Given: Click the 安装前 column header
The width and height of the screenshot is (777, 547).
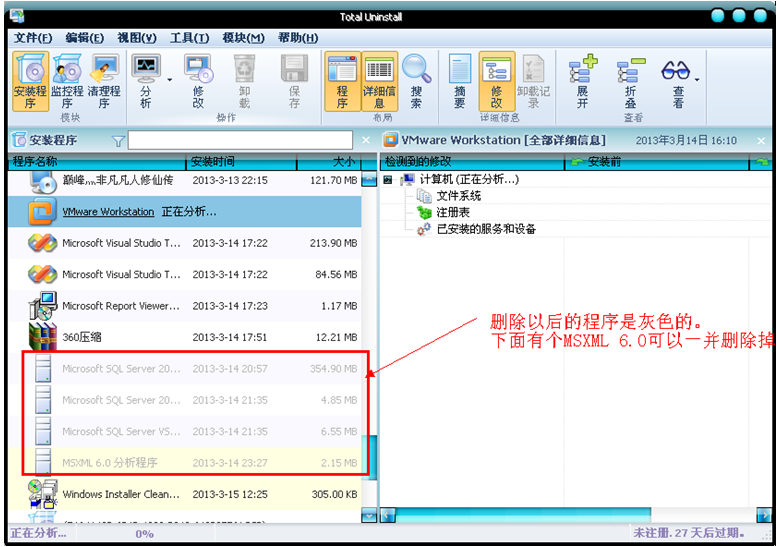Looking at the screenshot, I should [657, 162].
